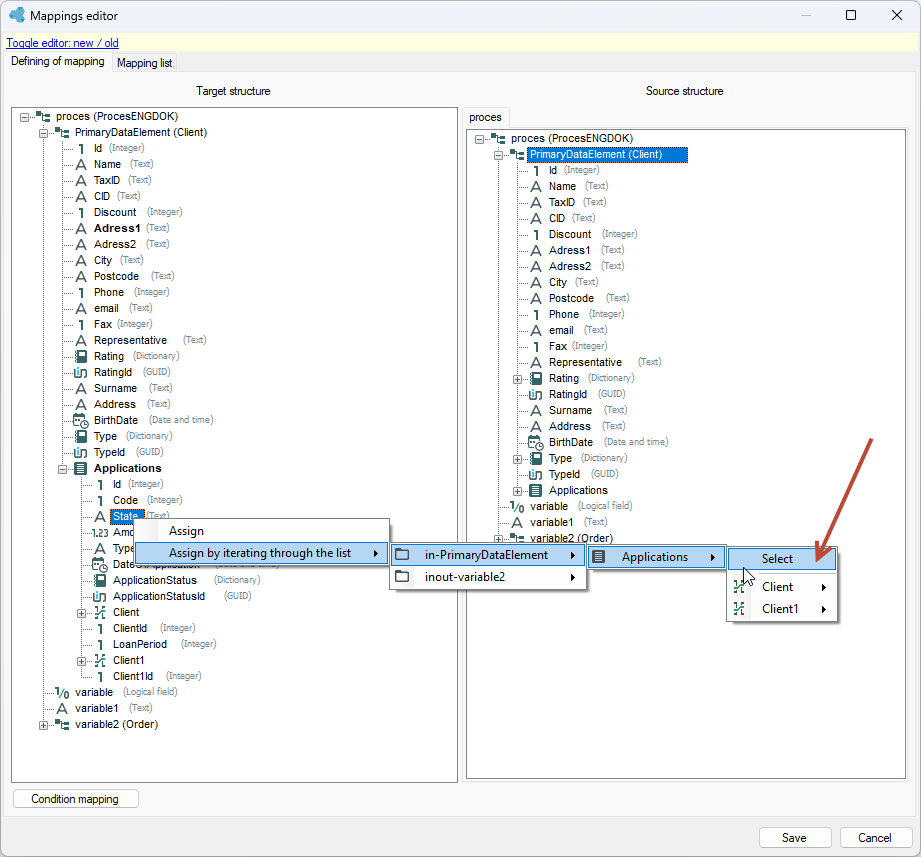921x857 pixels.
Task: Collapse the Applications node in Target structure
Action: click(x=62, y=469)
